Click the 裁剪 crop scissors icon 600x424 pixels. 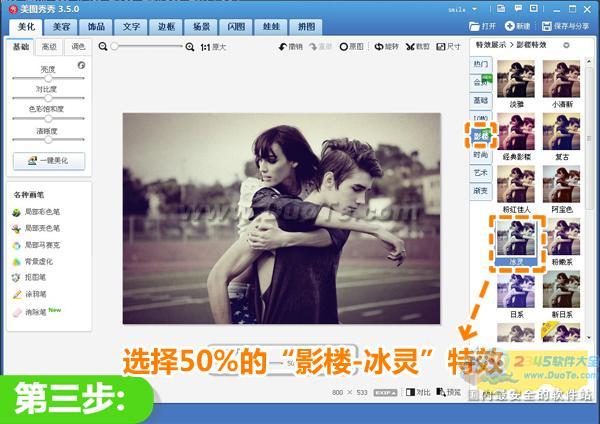pos(410,47)
